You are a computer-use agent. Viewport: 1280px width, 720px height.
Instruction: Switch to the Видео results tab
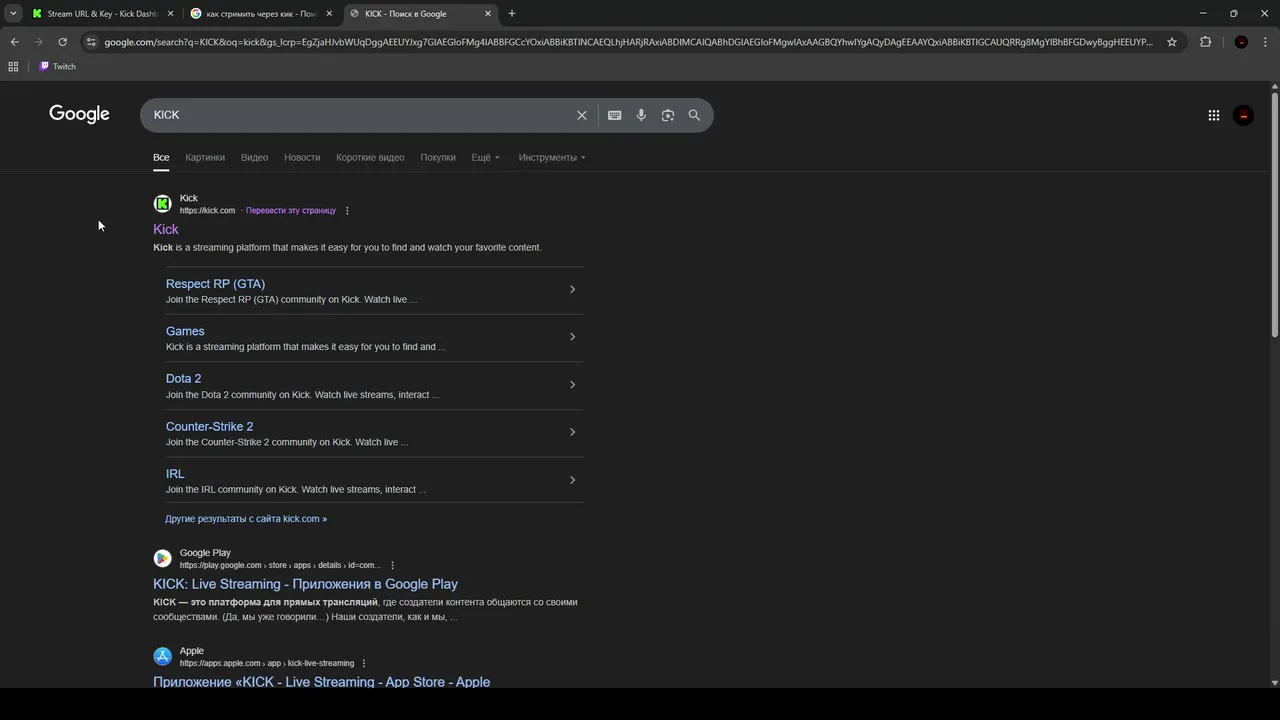click(x=254, y=157)
